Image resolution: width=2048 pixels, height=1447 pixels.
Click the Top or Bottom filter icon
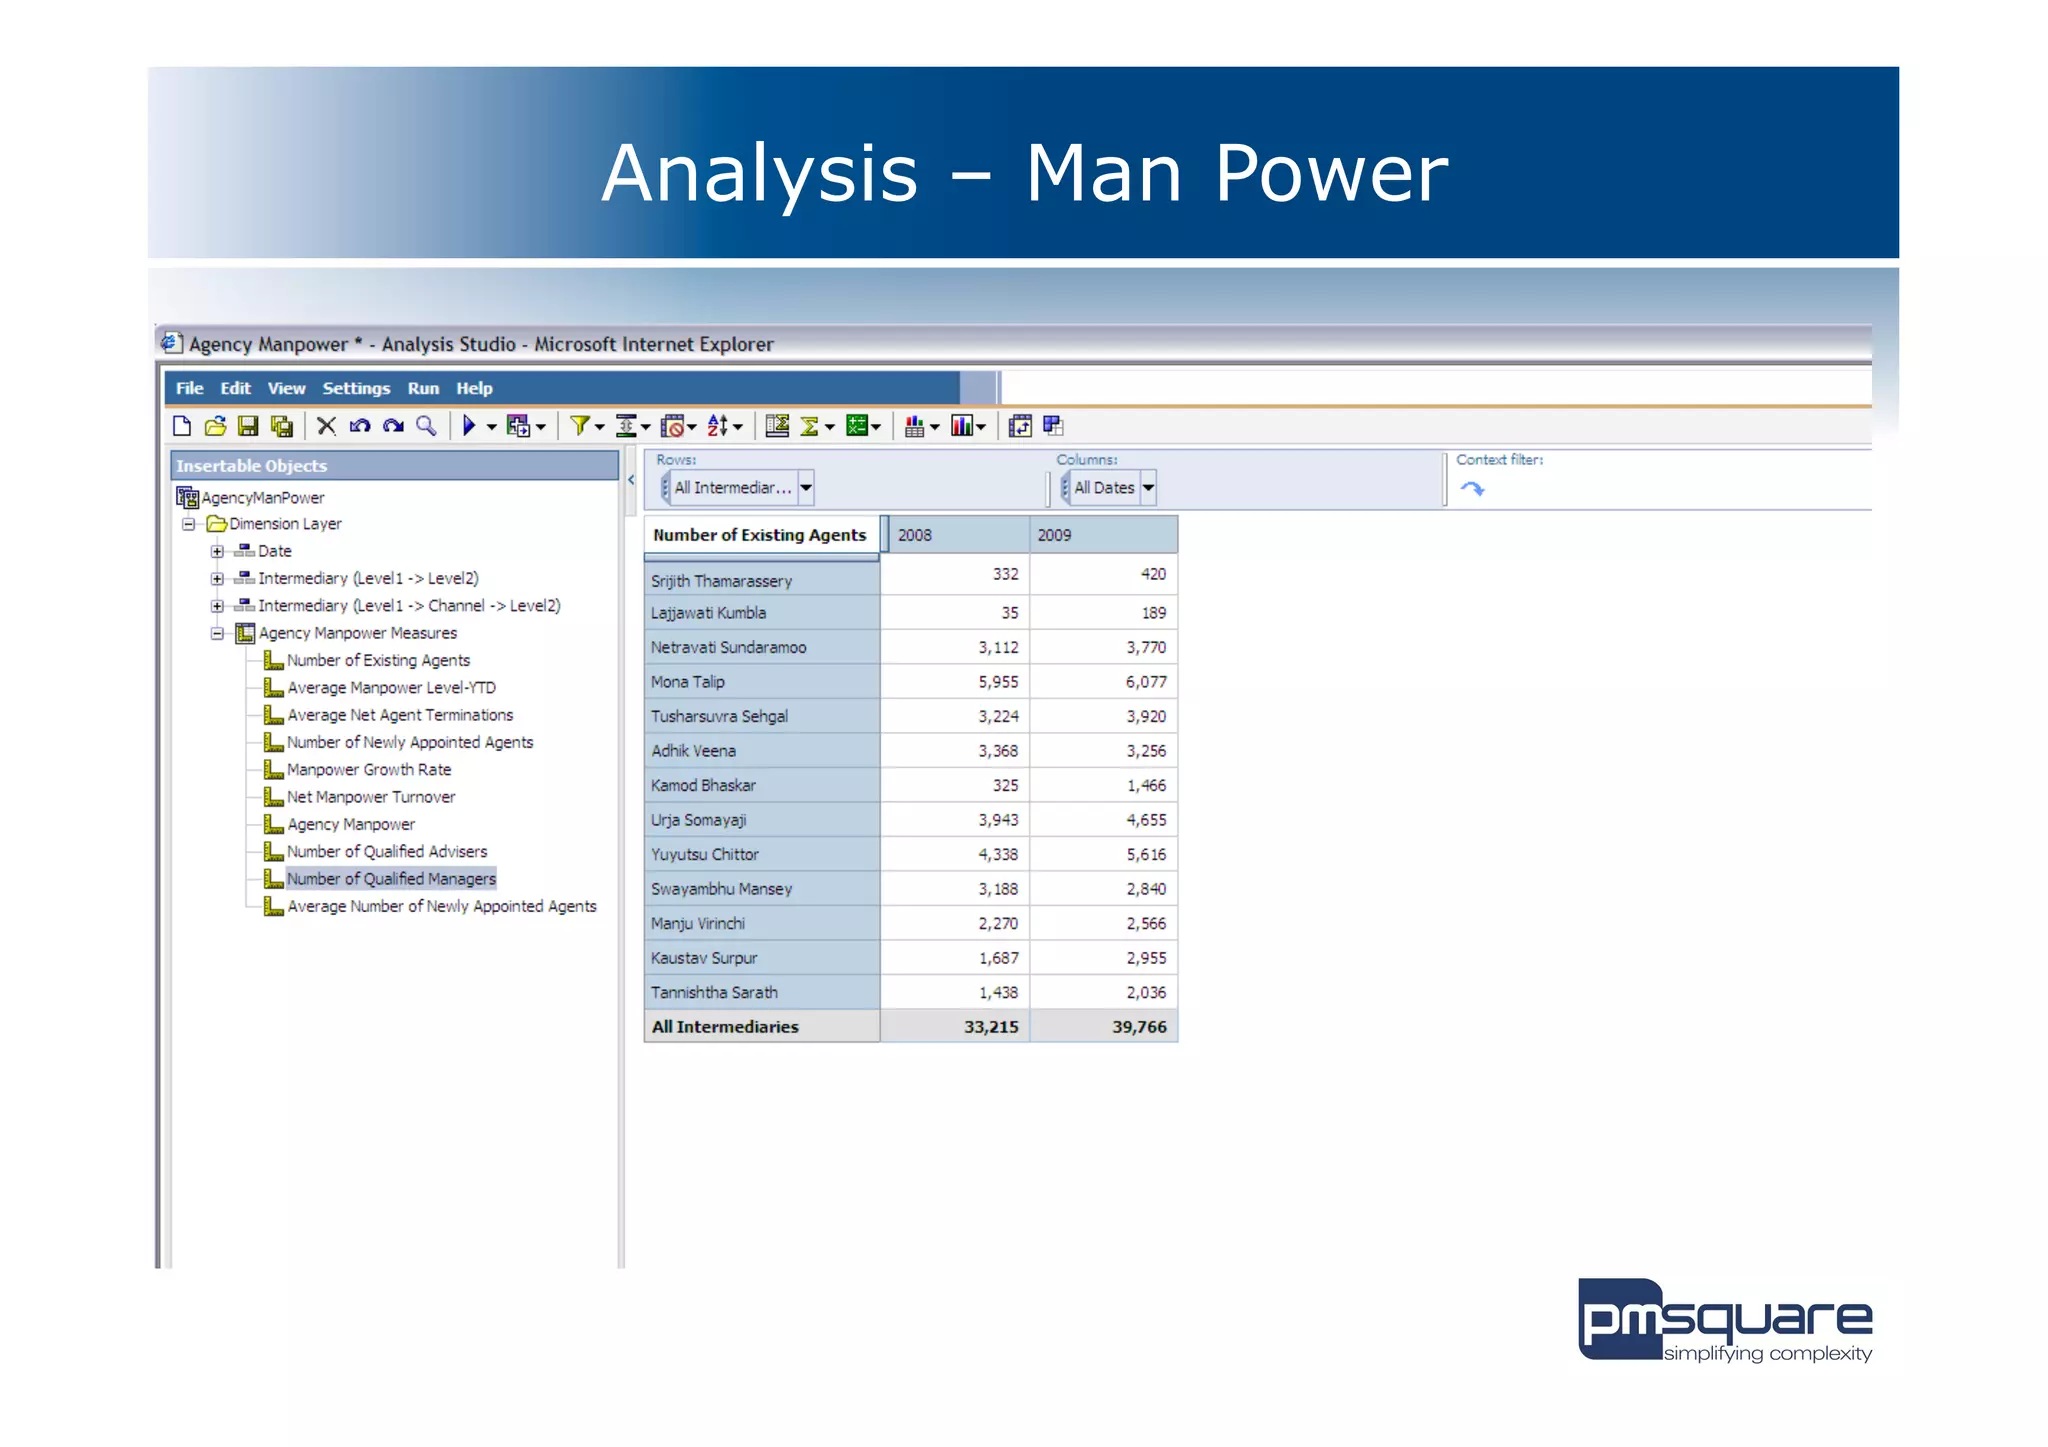tap(627, 426)
